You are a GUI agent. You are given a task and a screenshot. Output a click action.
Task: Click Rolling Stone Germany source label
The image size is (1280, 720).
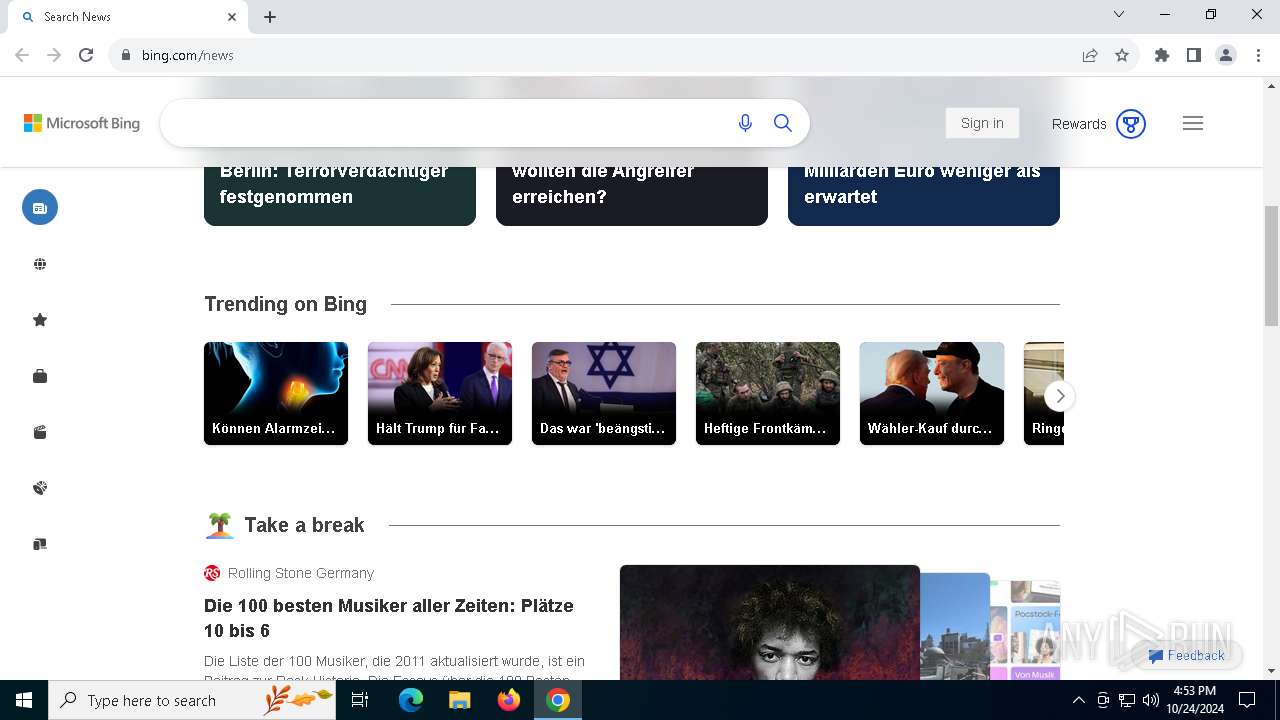[x=301, y=573]
